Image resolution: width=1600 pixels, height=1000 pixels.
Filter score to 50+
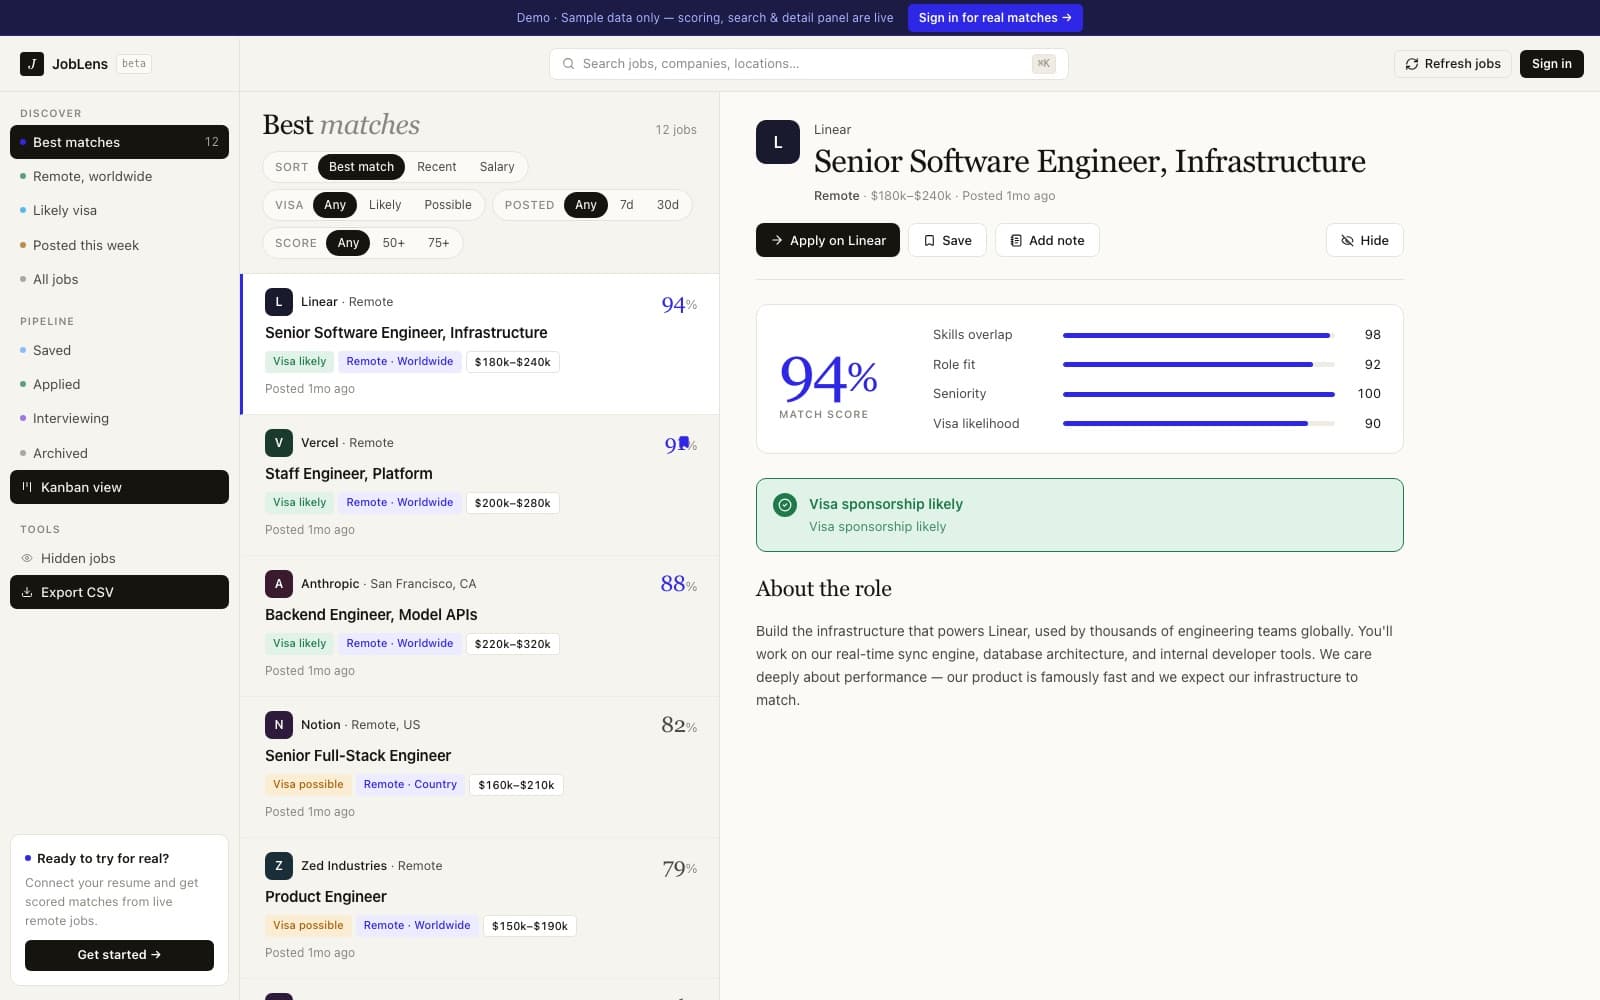[x=394, y=243]
